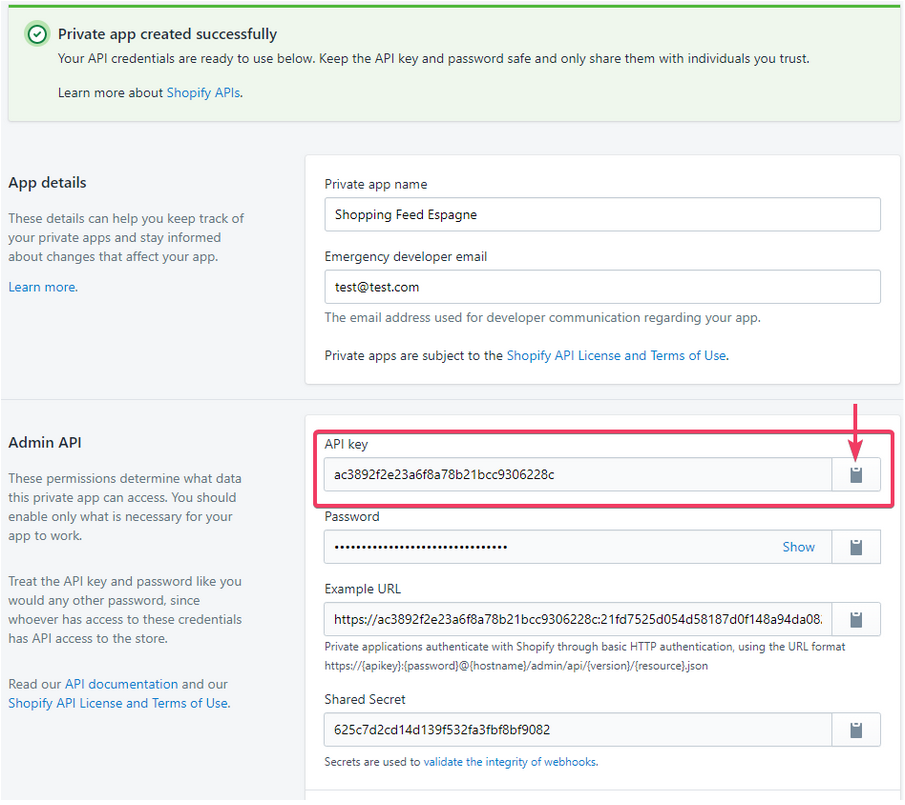Open license link in Admin API description
The image size is (905, 805).
(x=118, y=703)
